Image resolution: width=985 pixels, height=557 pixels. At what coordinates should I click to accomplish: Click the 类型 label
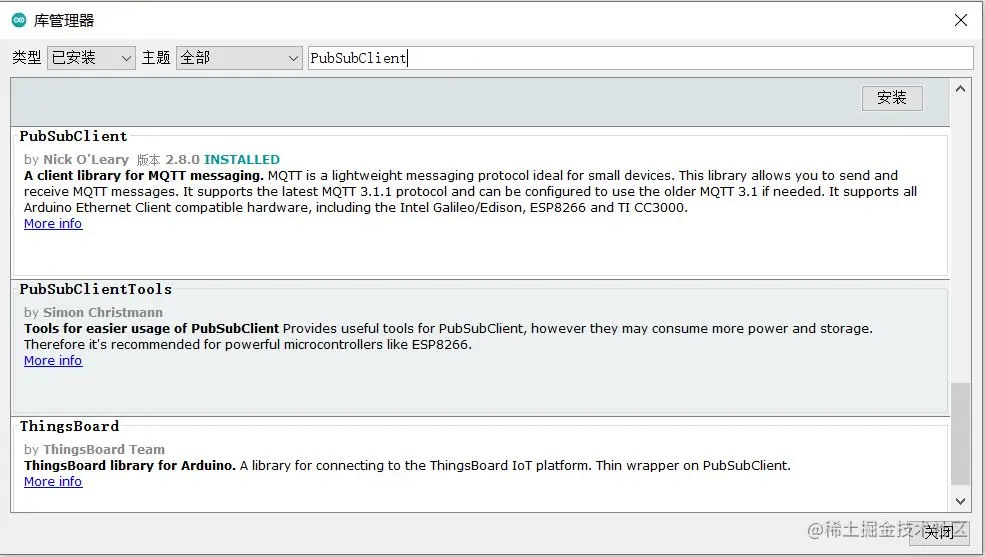click(x=27, y=58)
